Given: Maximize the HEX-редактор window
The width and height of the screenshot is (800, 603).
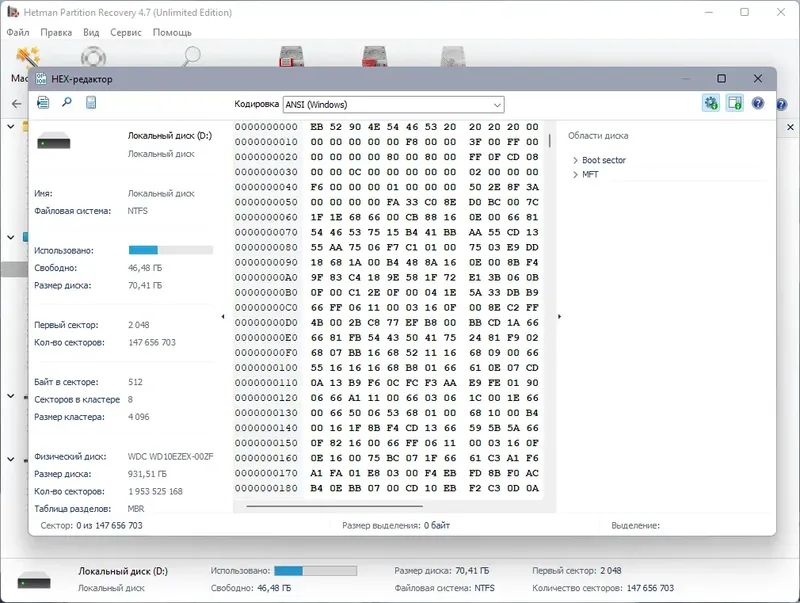Looking at the screenshot, I should [721, 79].
